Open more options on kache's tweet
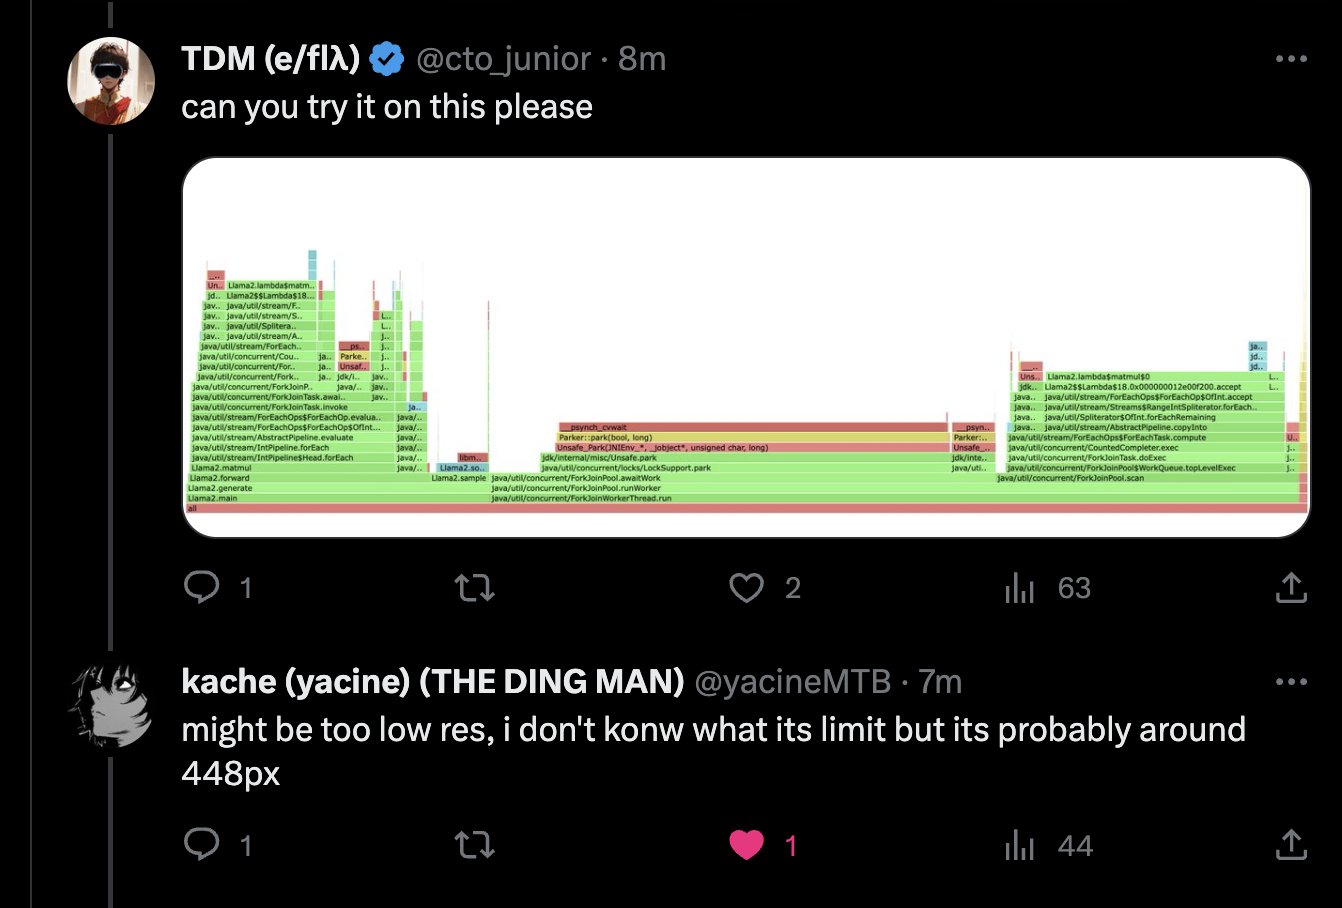Image resolution: width=1342 pixels, height=908 pixels. point(1291,682)
